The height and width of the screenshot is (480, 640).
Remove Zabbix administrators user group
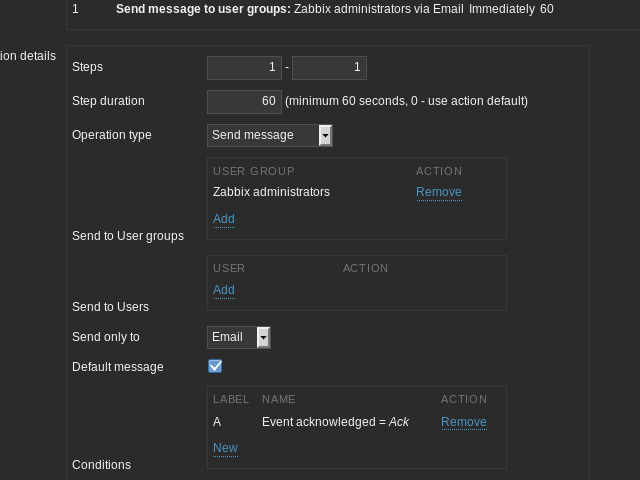[x=439, y=192]
